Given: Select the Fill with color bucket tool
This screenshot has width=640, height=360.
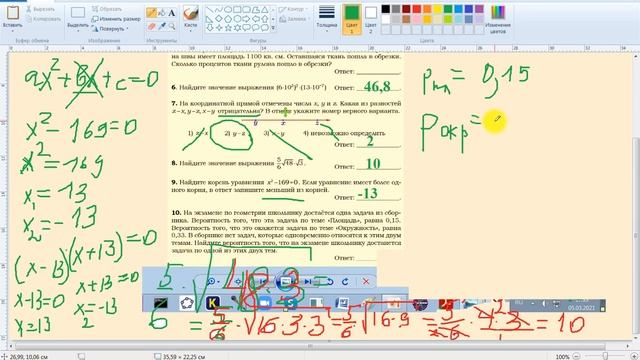Looking at the screenshot, I should coord(162,13).
